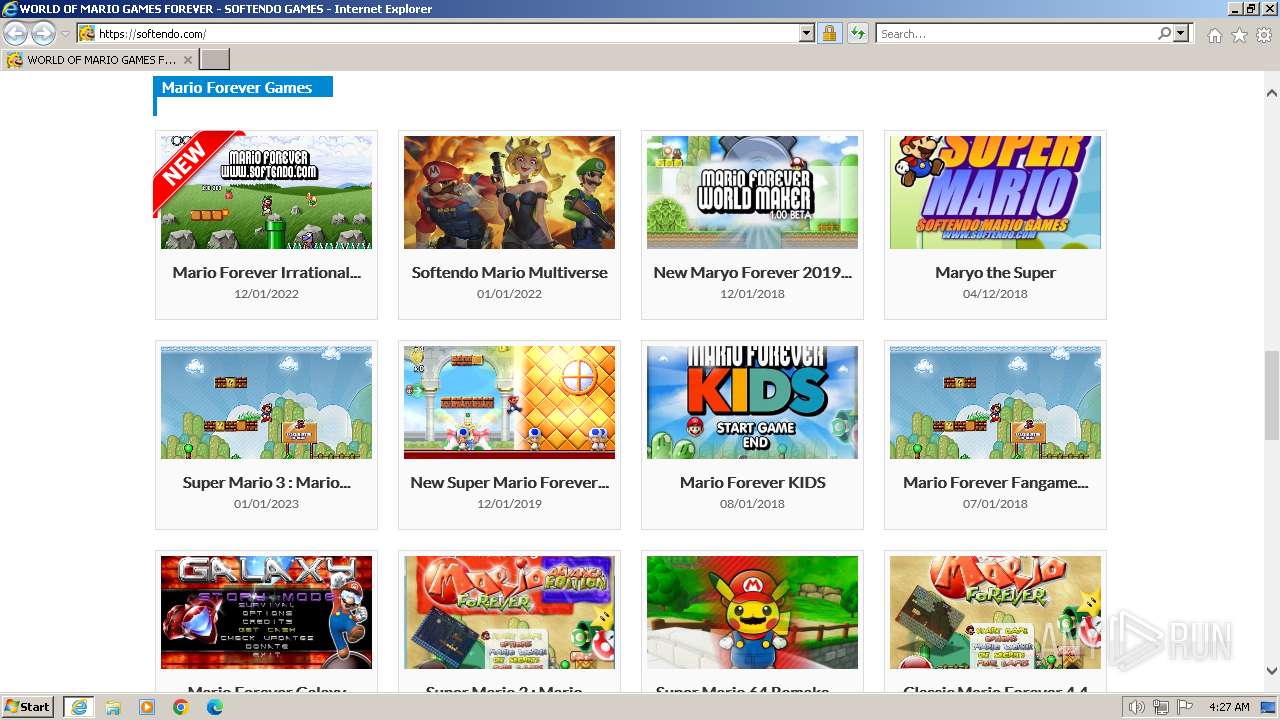This screenshot has height=720, width=1280.
Task: Open the recent pages dropdown arrow
Action: point(65,34)
